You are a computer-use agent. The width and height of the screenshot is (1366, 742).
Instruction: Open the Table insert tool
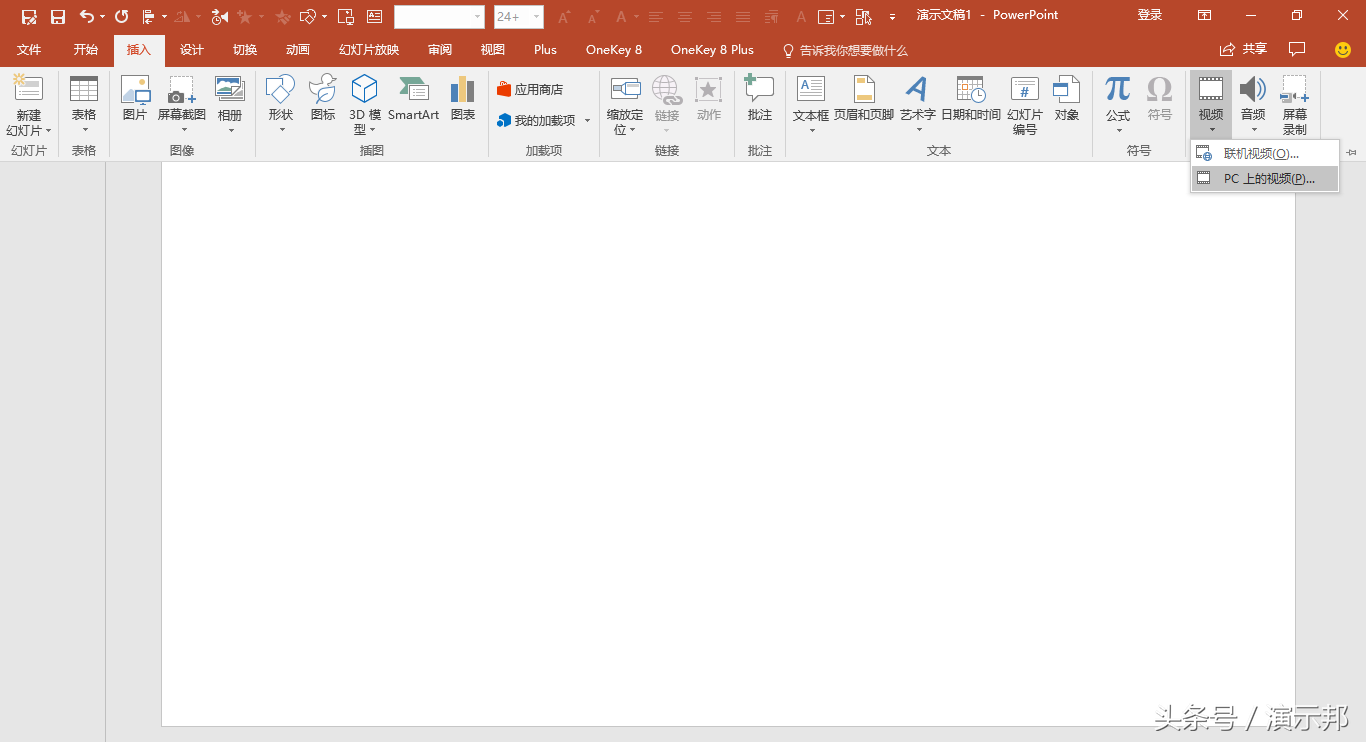[84, 106]
